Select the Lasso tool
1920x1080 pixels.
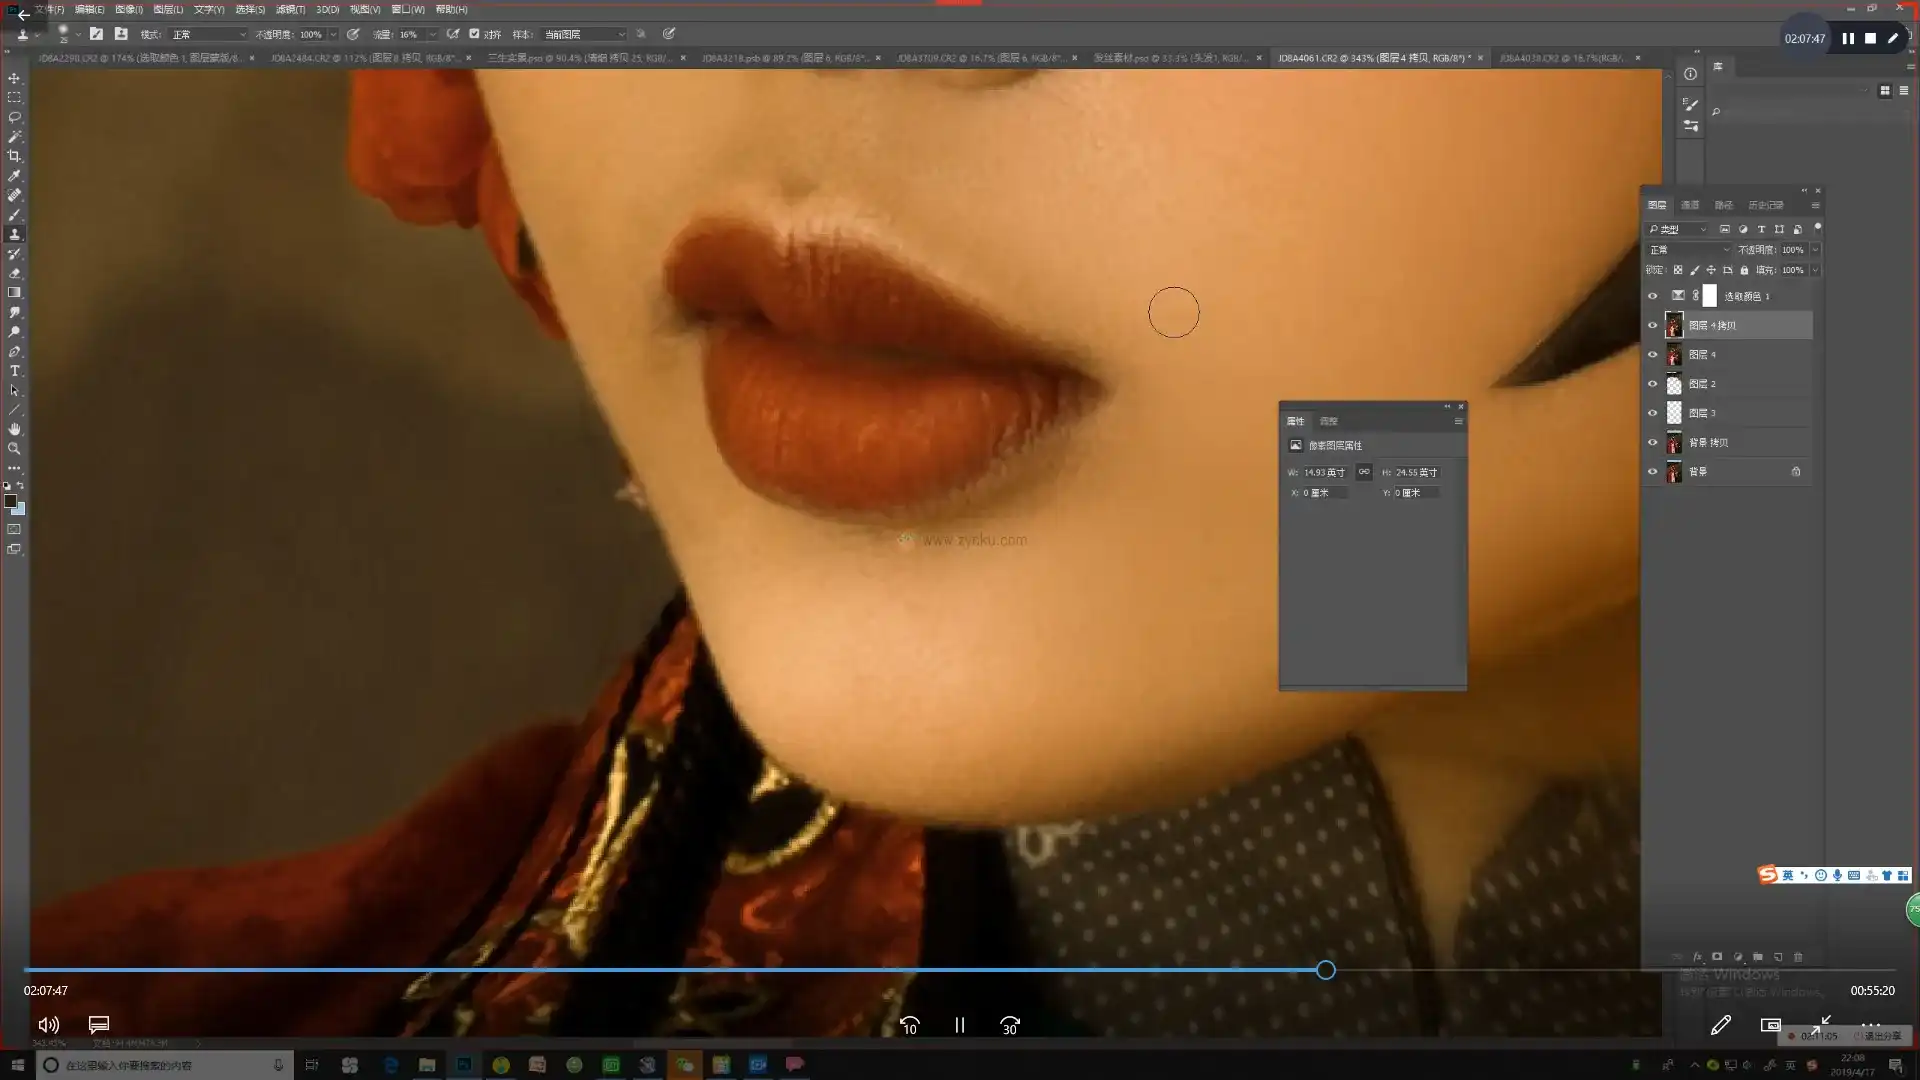click(14, 117)
